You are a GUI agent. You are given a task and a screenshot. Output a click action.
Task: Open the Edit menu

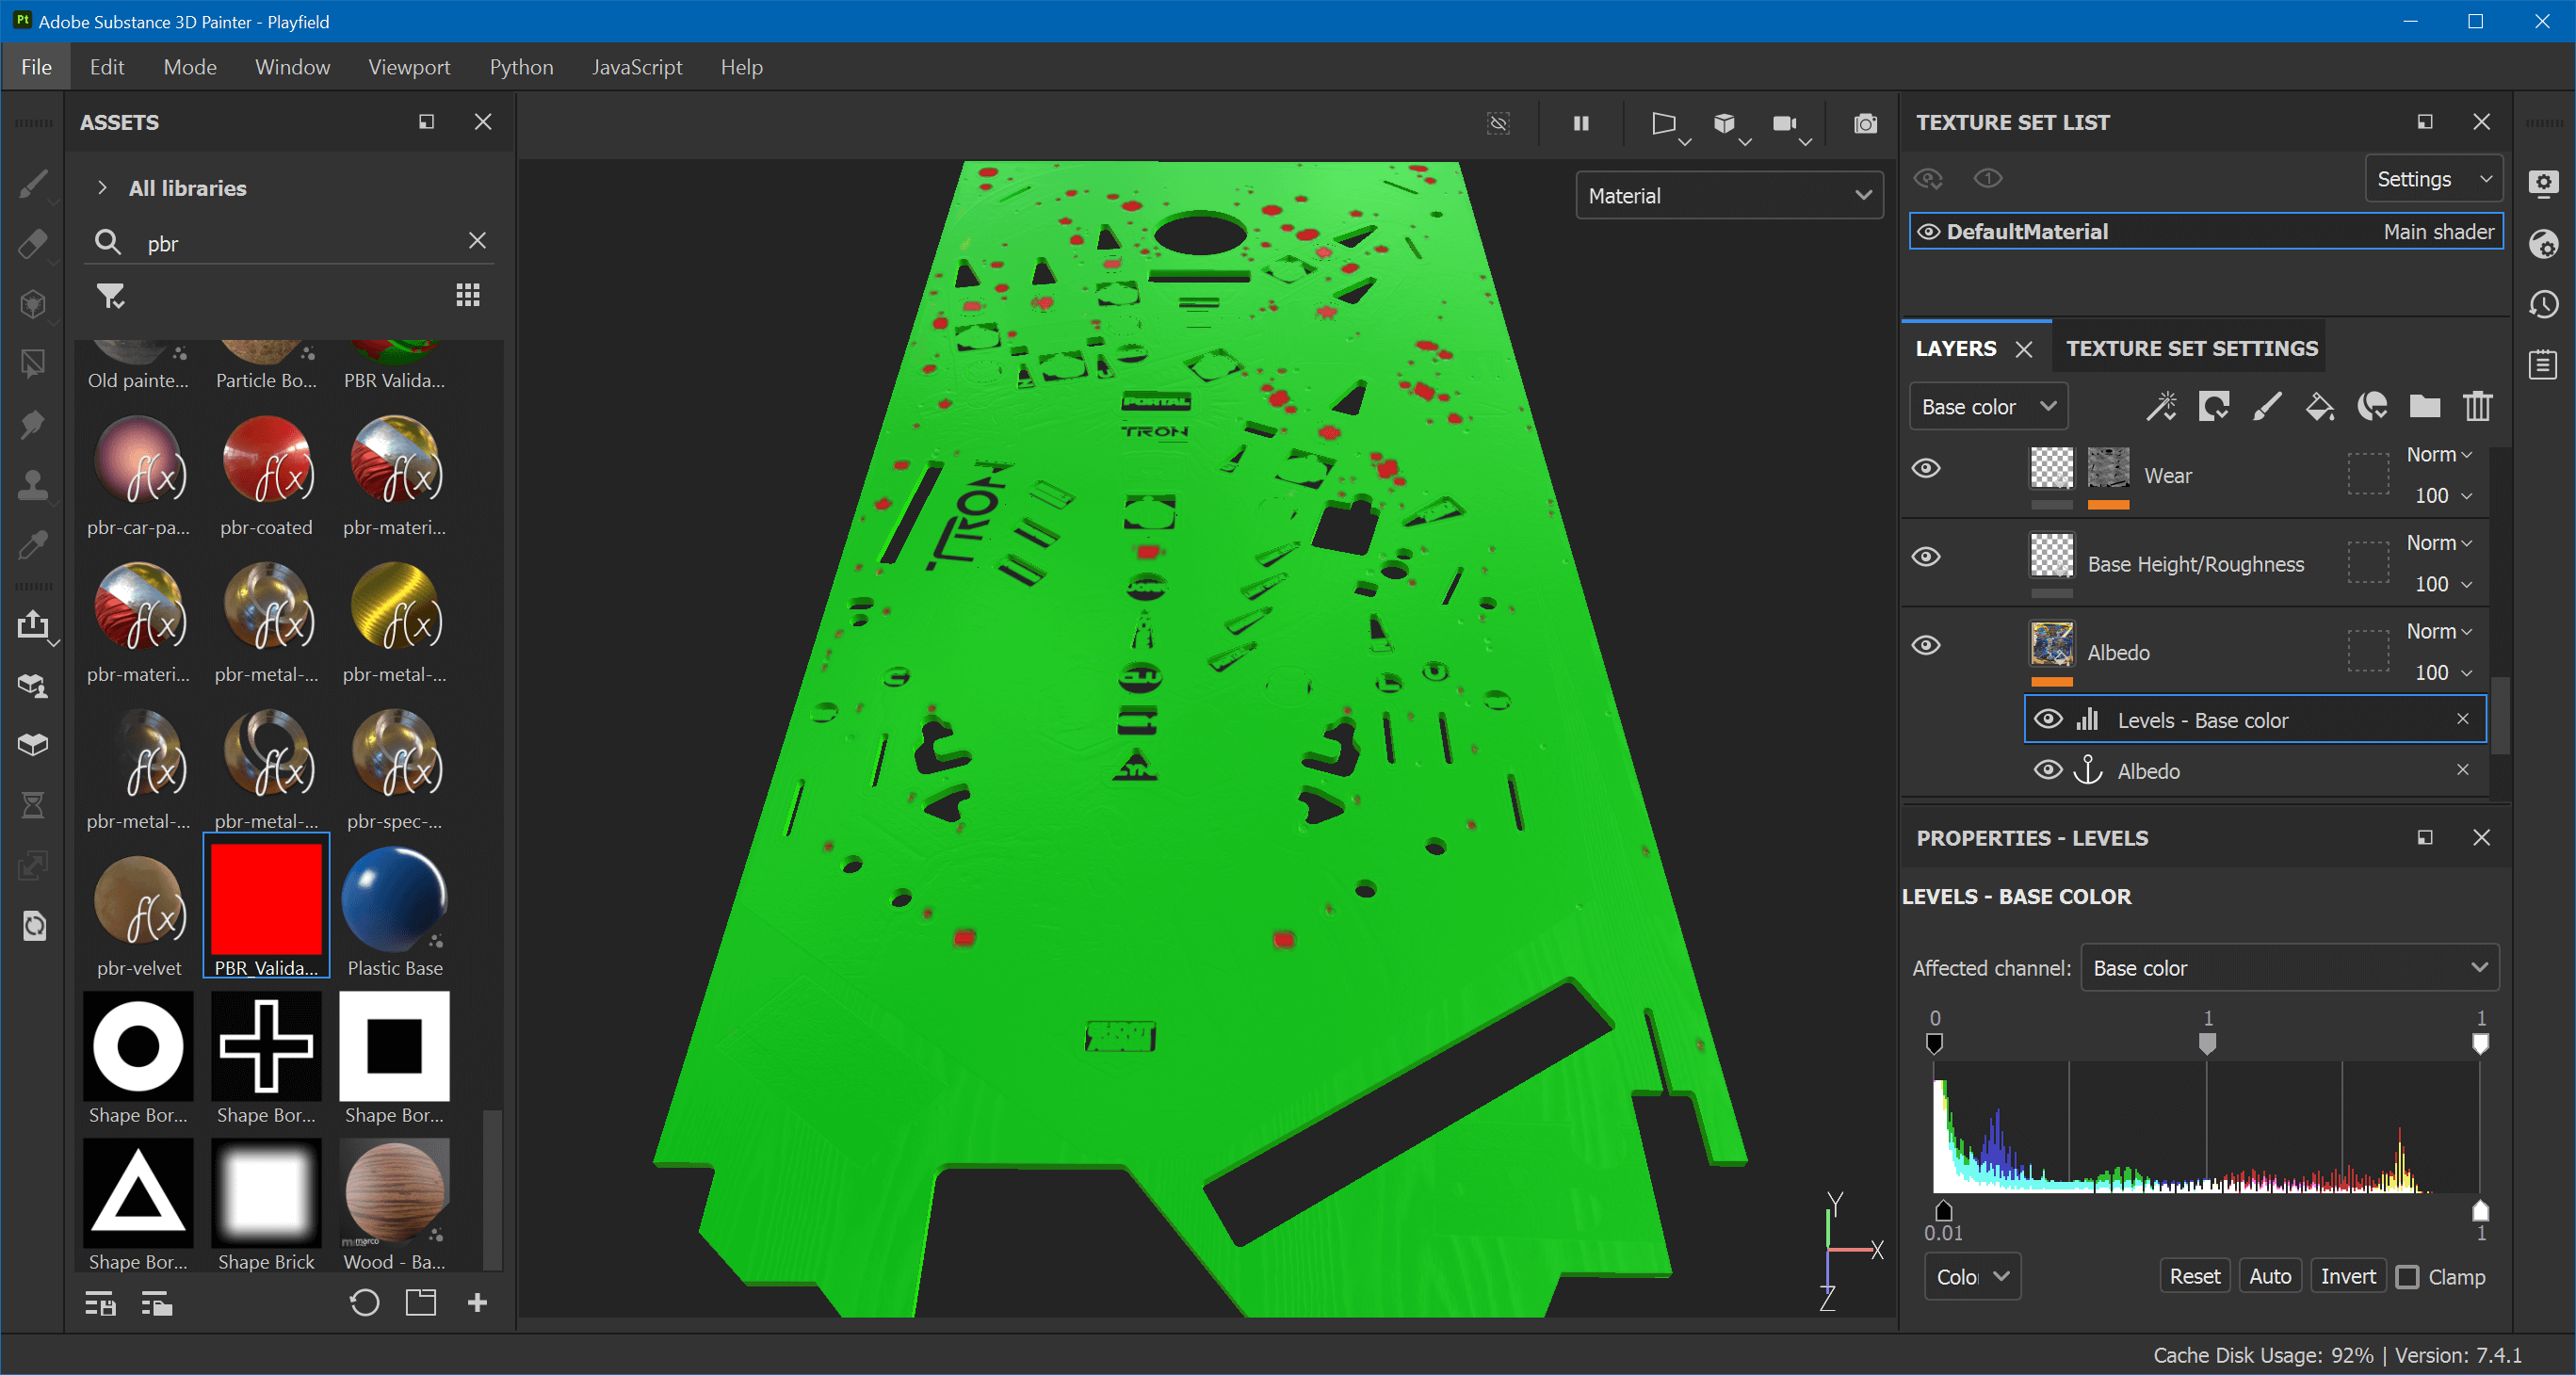(x=107, y=66)
